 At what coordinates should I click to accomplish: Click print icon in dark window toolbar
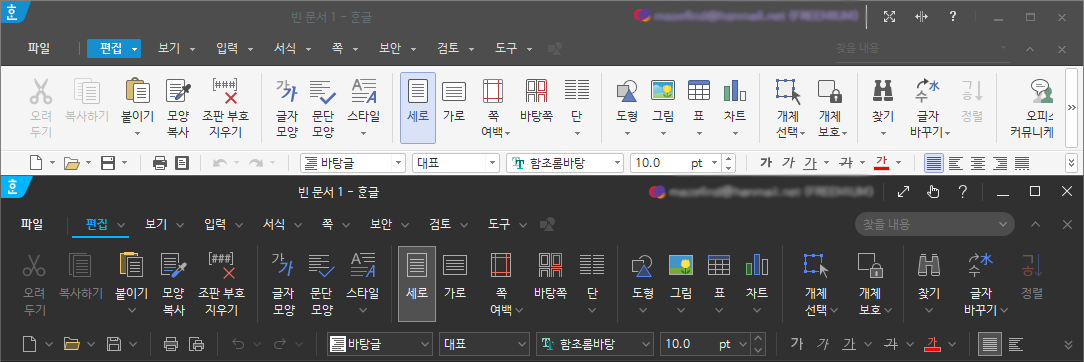pyautogui.click(x=171, y=343)
